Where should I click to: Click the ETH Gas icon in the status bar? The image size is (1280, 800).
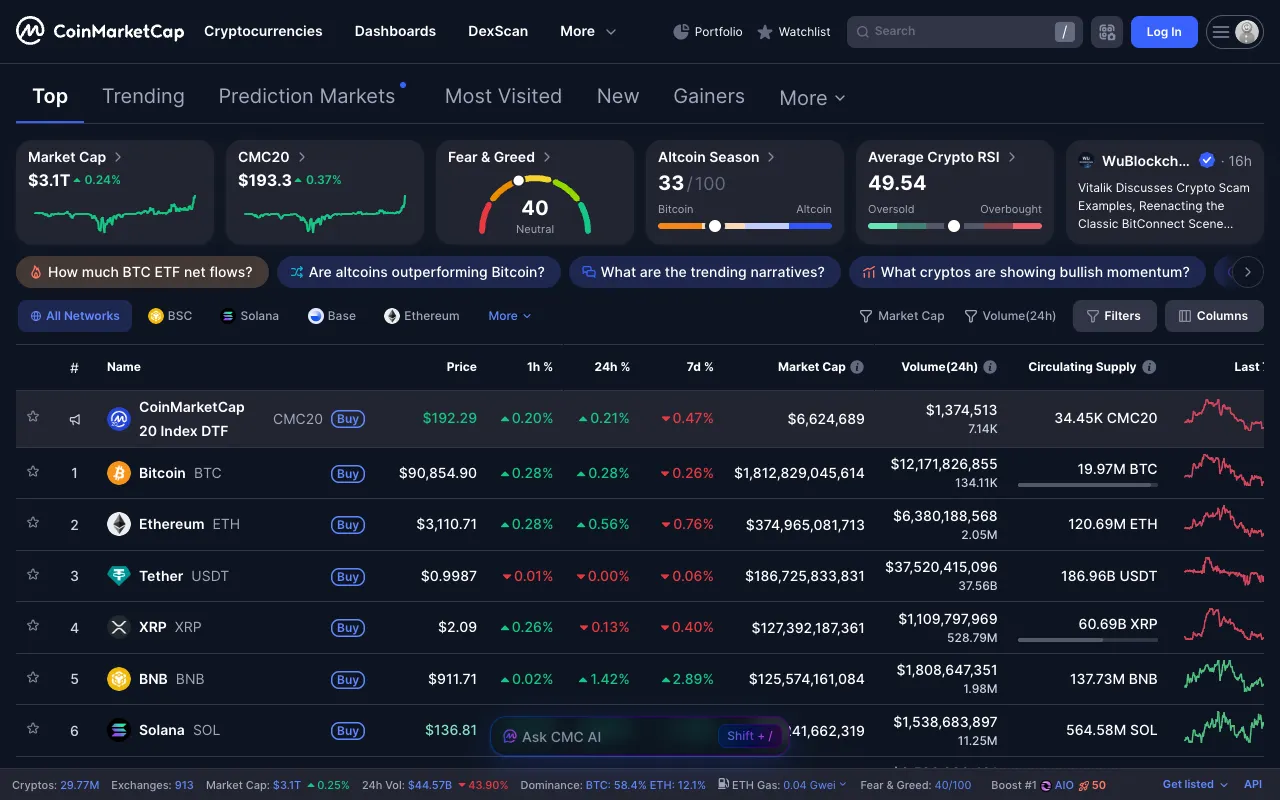pyautogui.click(x=722, y=785)
